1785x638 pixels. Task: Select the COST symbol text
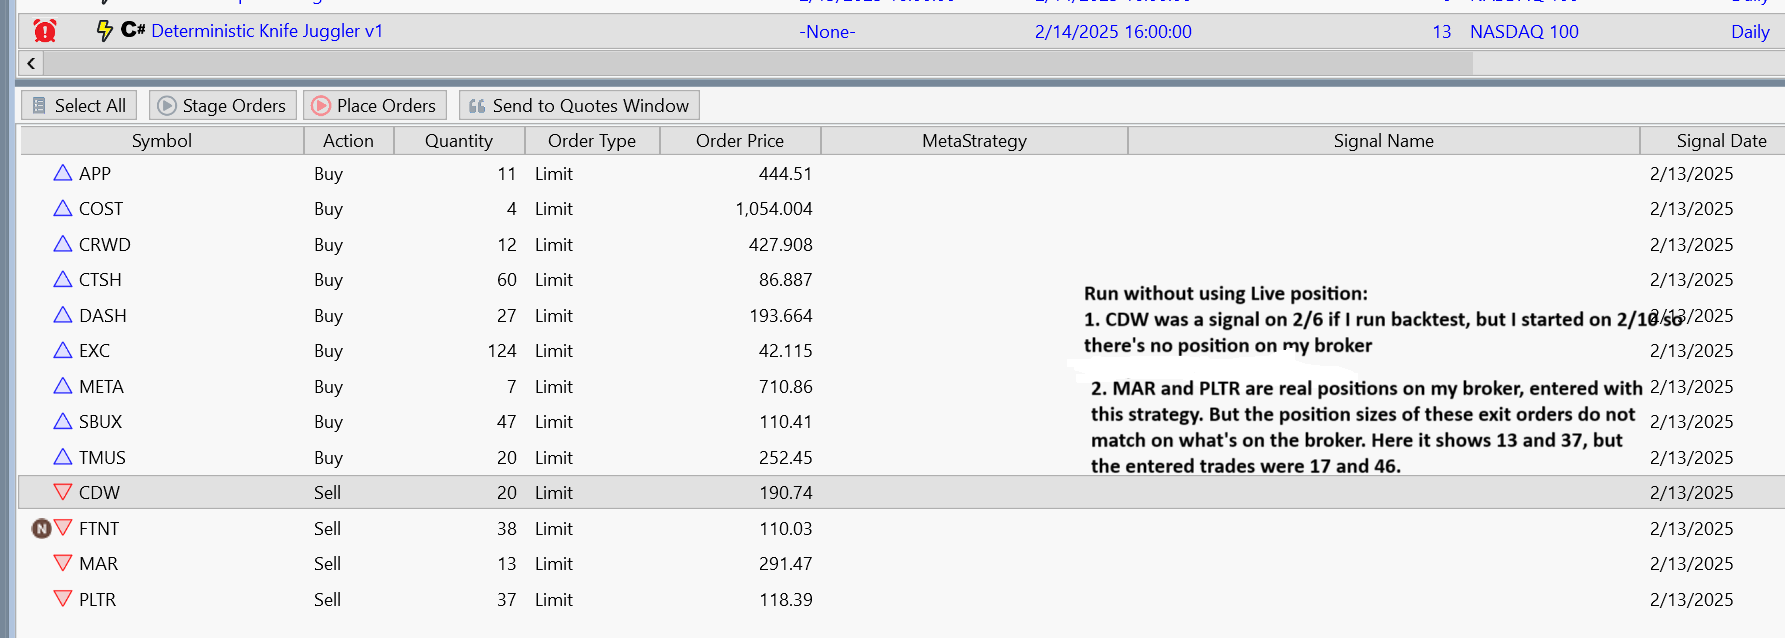coord(101,209)
